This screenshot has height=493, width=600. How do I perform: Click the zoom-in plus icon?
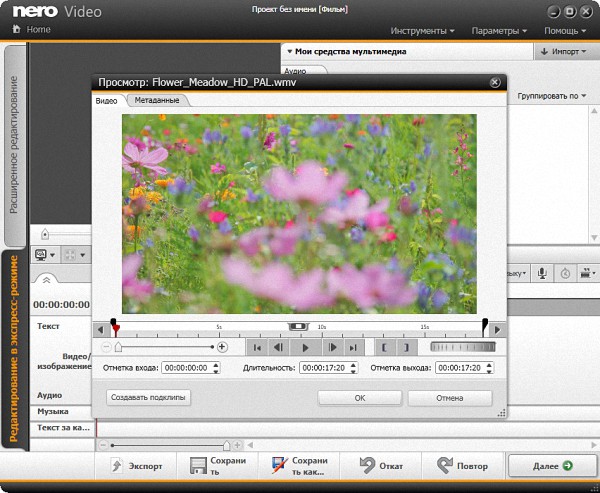coord(222,347)
